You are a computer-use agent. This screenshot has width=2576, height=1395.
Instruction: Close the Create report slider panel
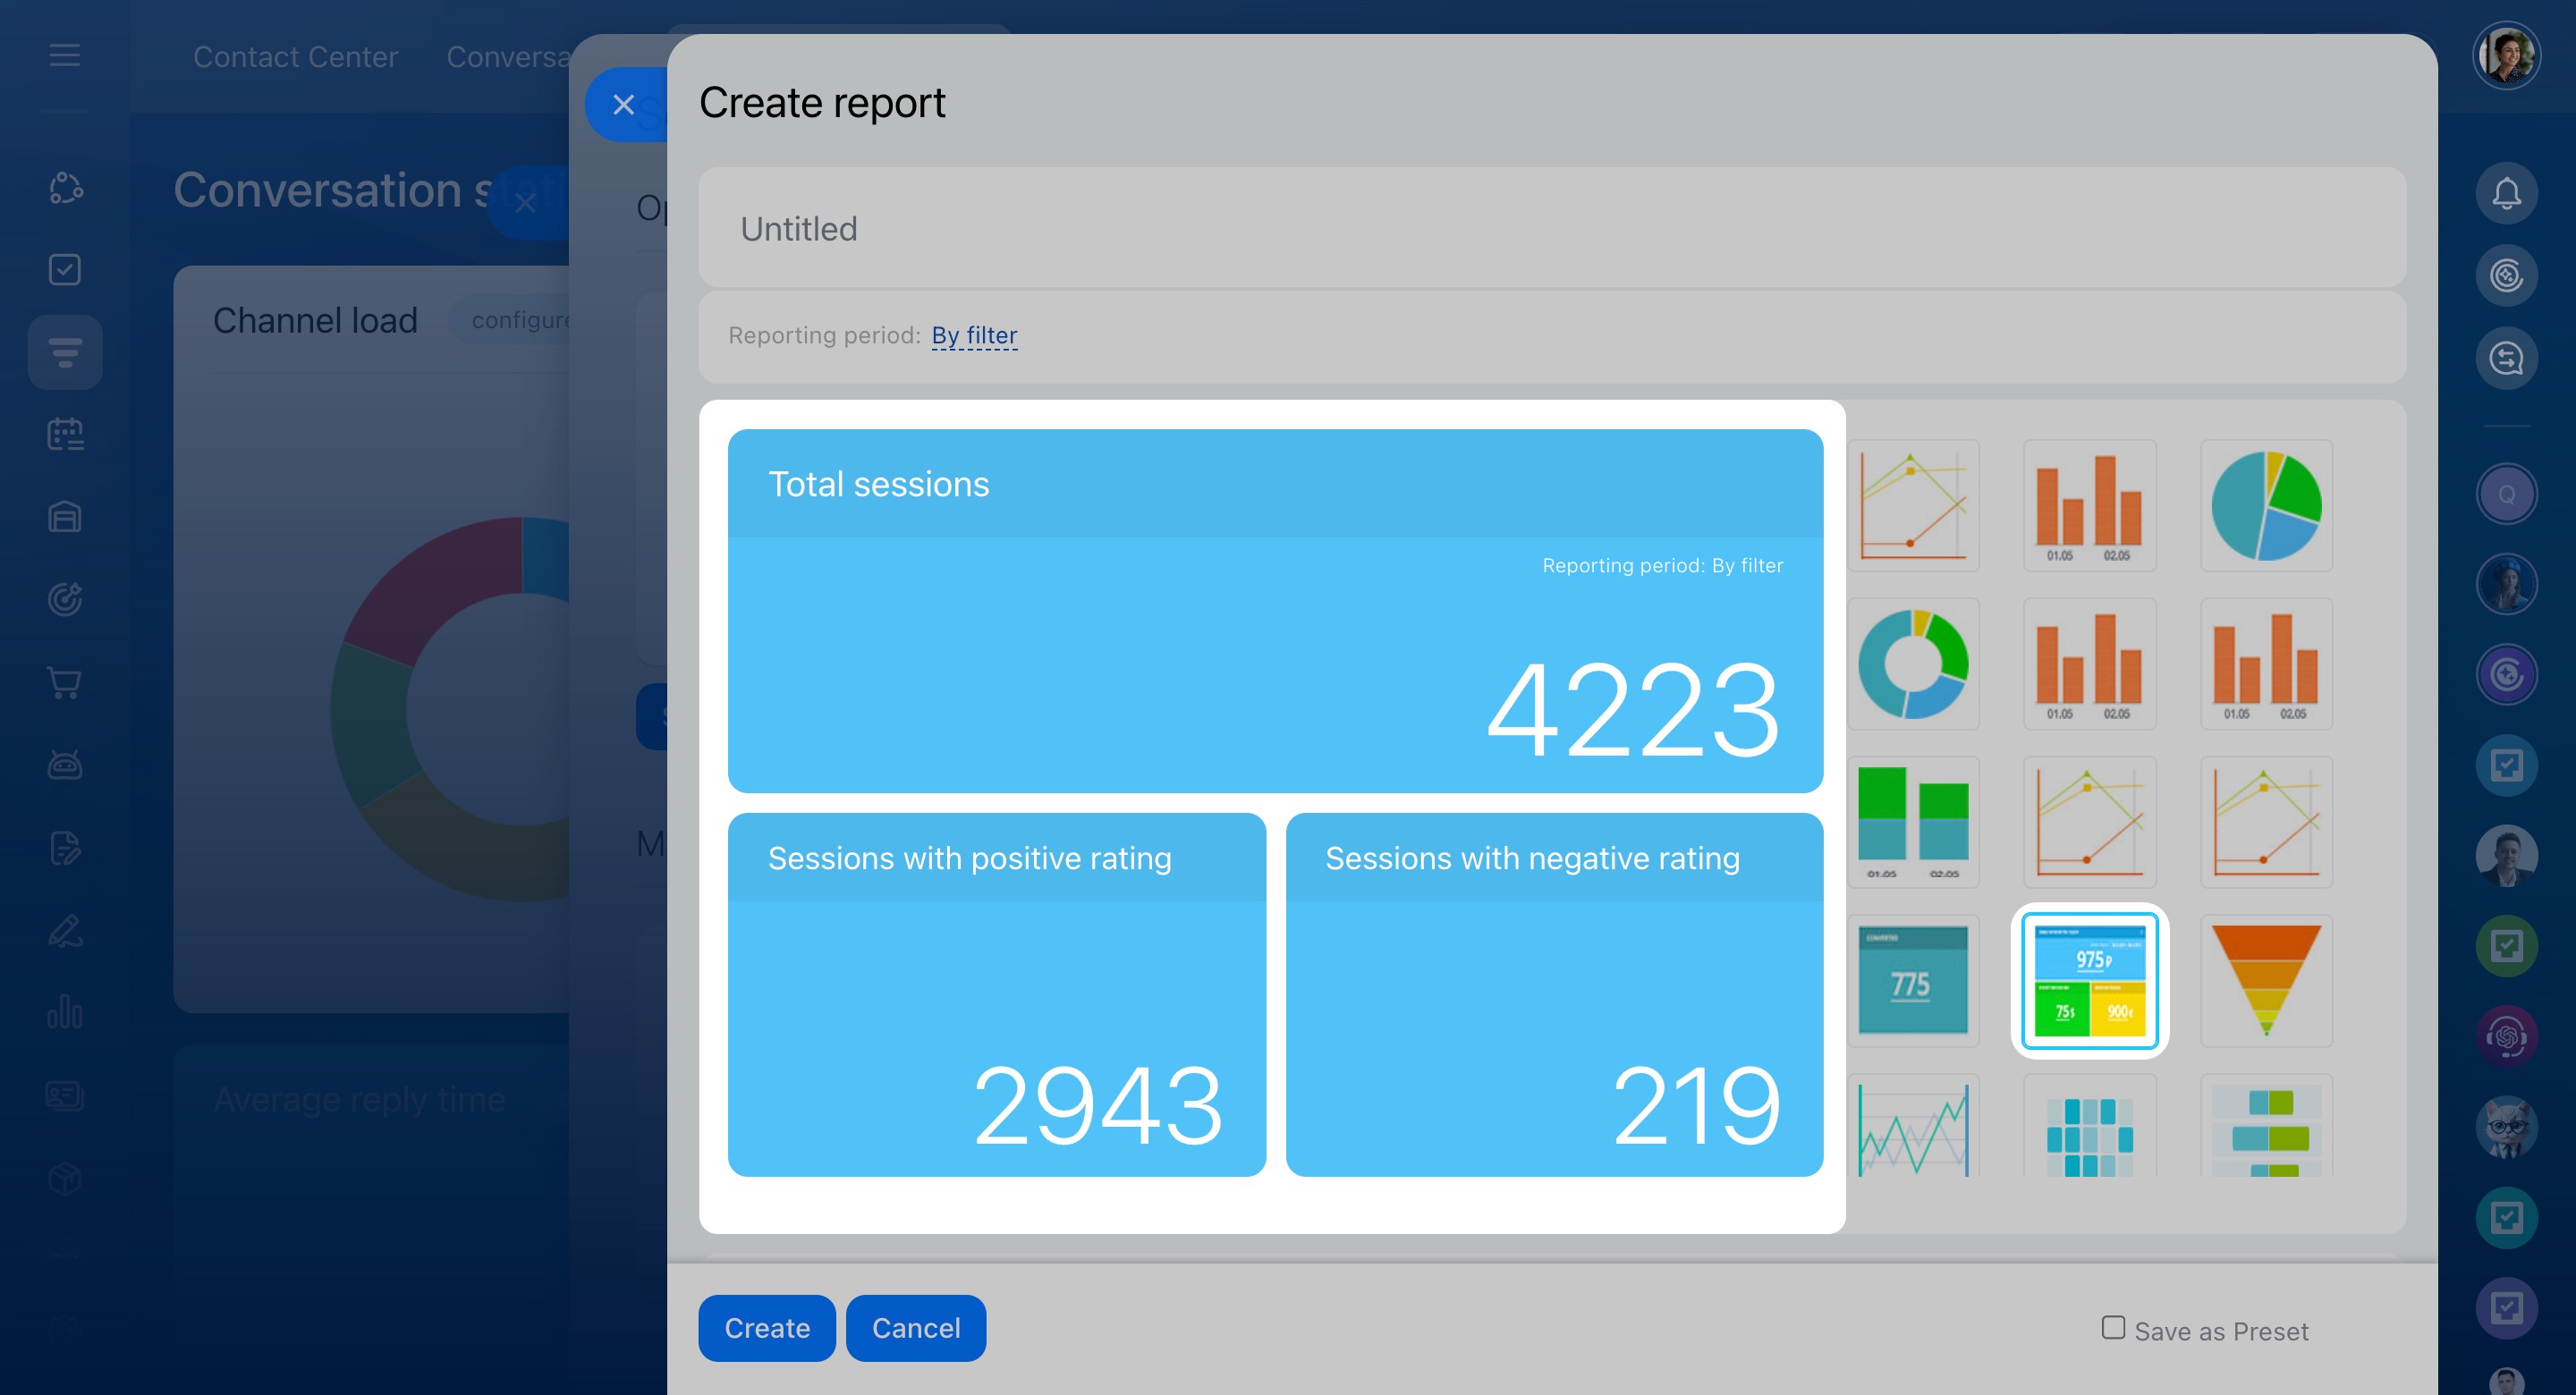624,104
